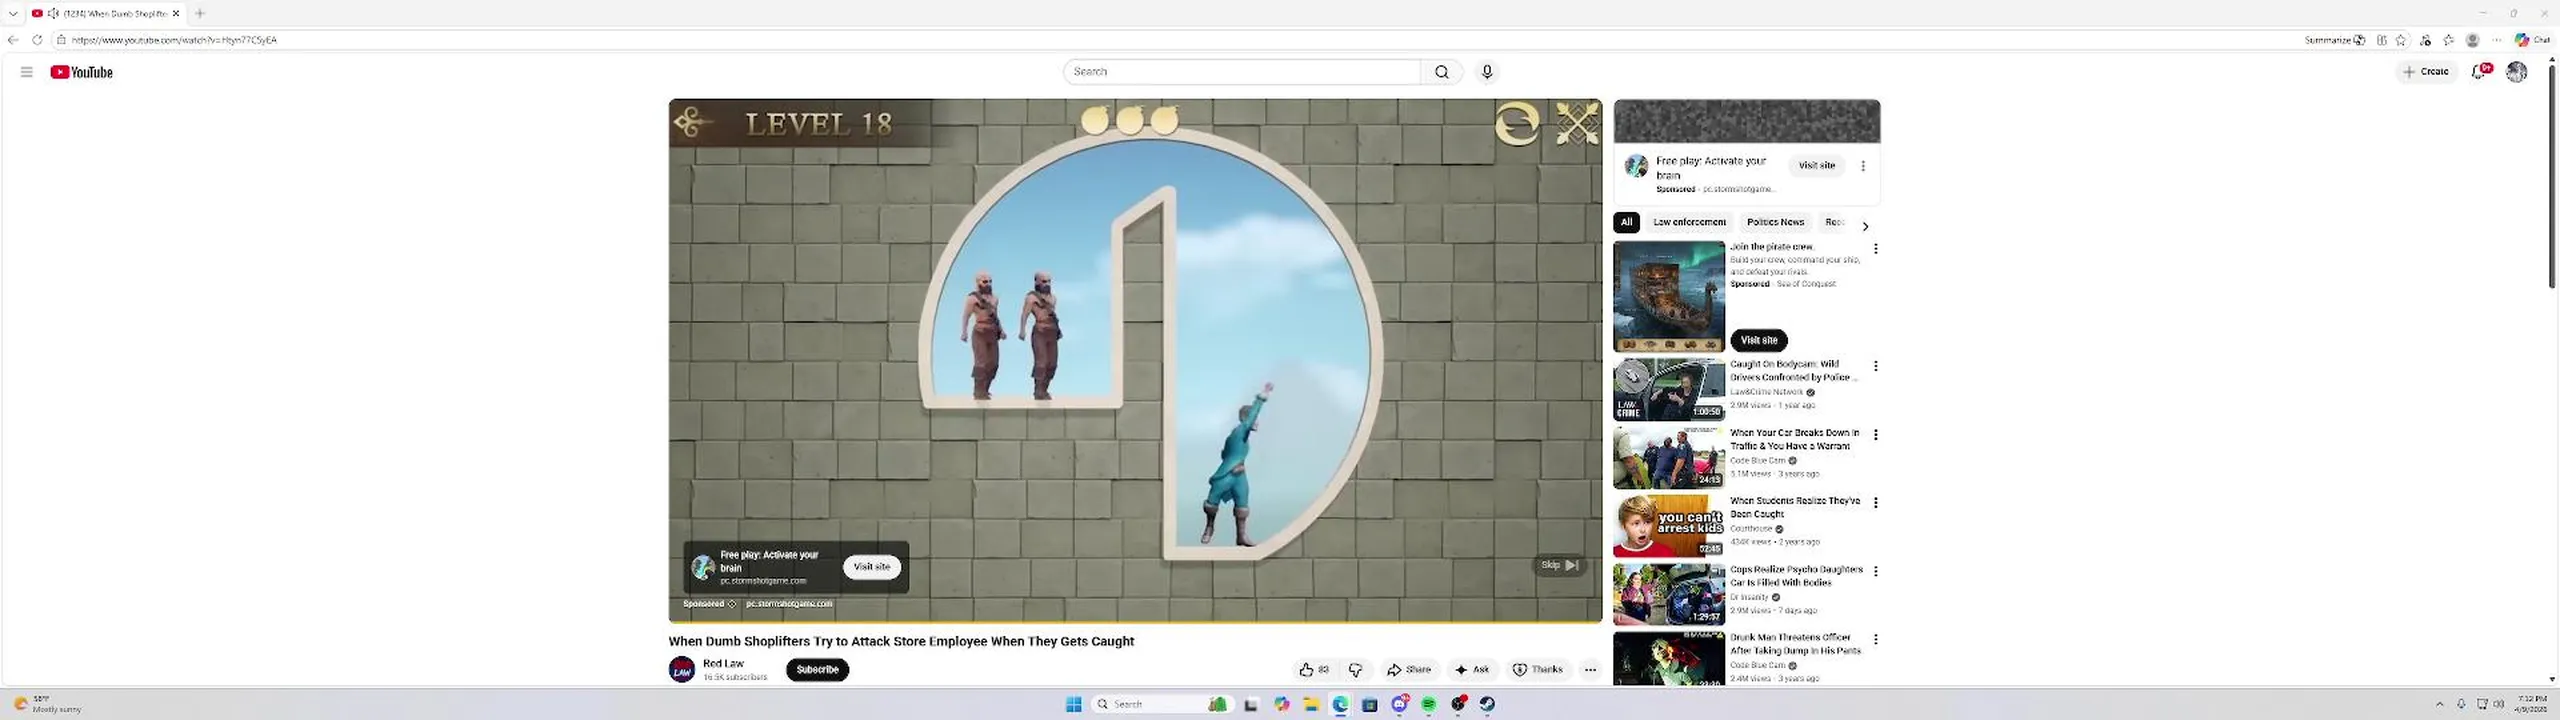Open options for Drunk Man Threatens Officer video

[1876, 639]
